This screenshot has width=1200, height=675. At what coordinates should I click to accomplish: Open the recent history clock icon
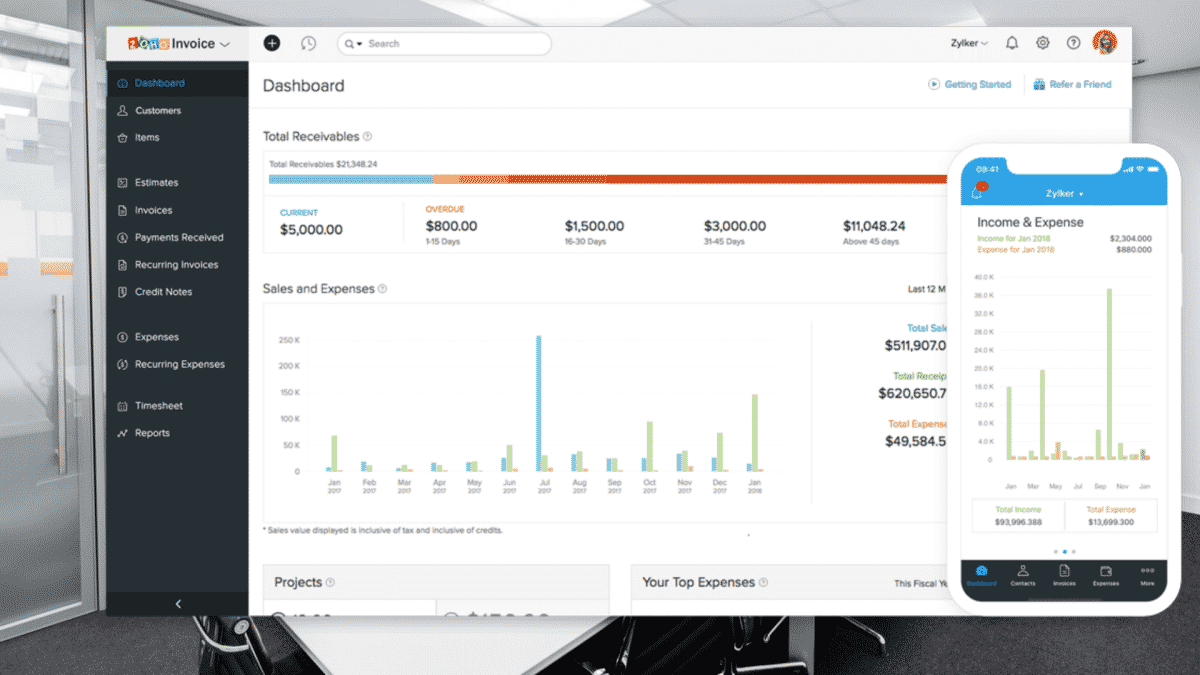click(308, 43)
